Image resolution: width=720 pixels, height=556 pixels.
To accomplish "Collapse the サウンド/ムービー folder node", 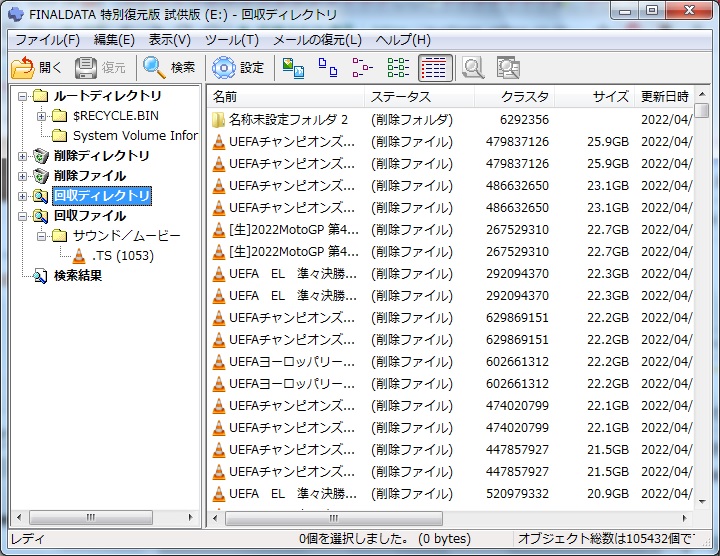I will point(42,236).
